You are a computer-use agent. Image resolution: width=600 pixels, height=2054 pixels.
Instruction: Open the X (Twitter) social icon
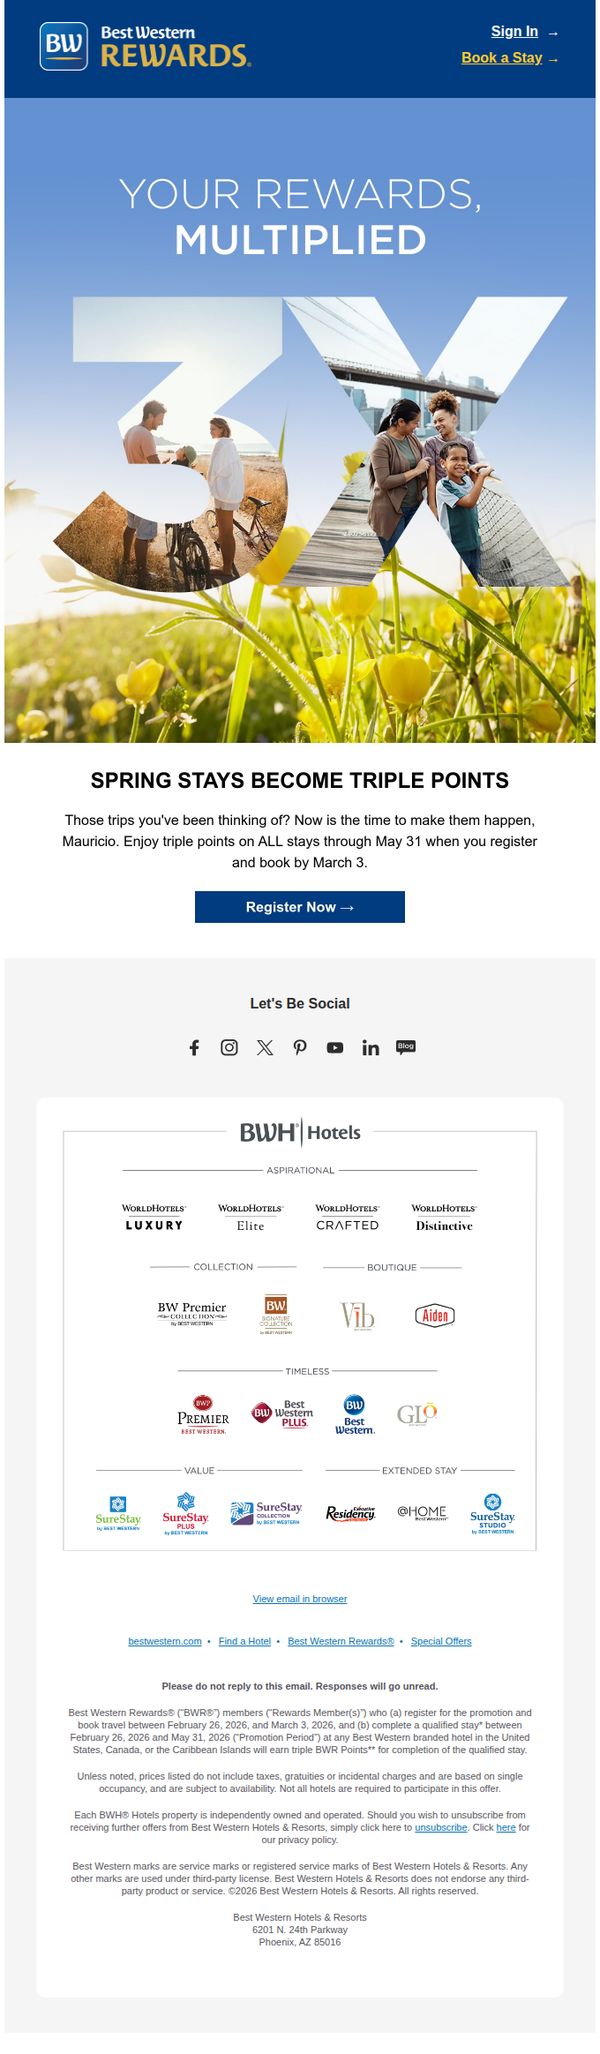click(264, 1047)
